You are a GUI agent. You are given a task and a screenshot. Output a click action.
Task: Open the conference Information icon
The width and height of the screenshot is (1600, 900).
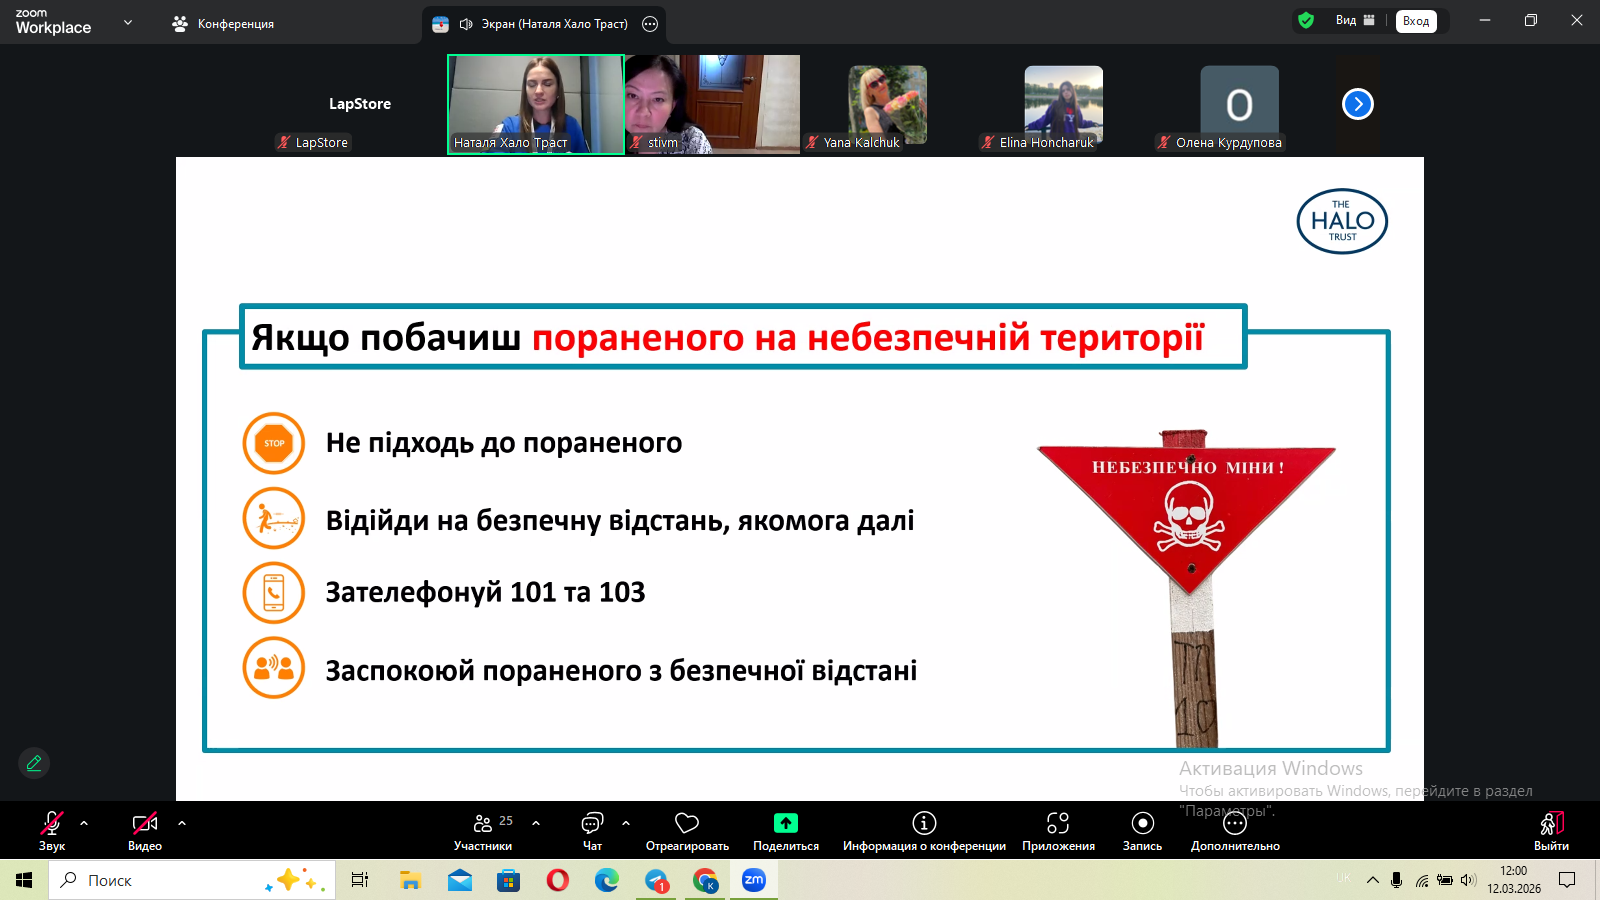924,823
